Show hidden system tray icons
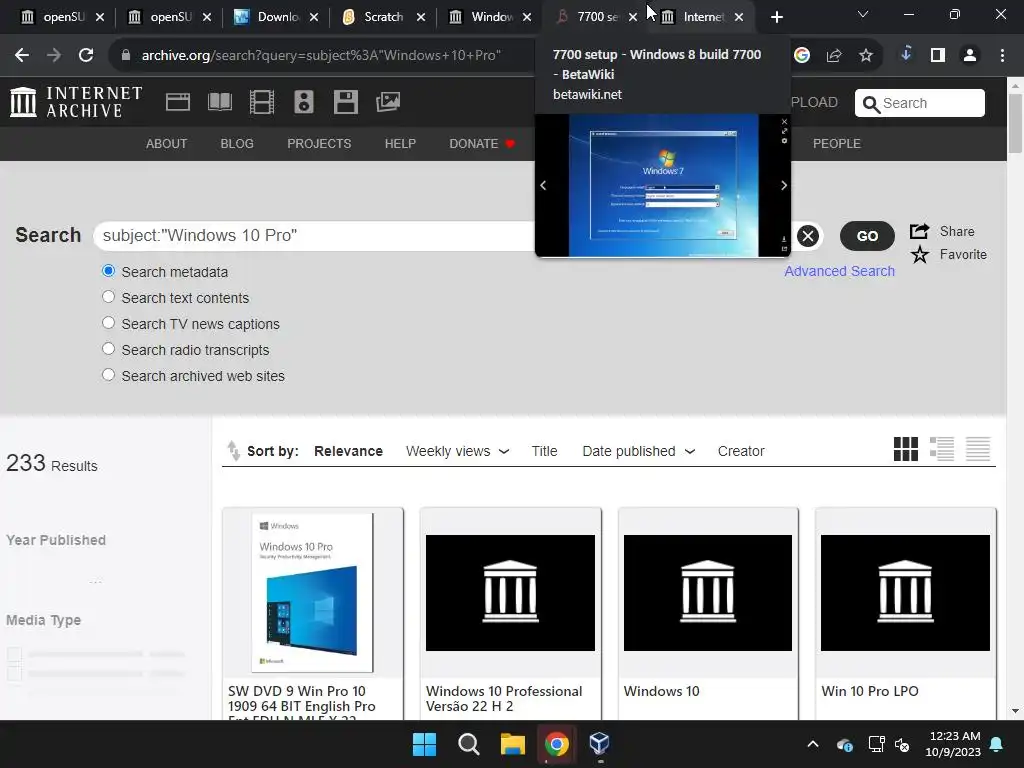Screen dimensions: 1024x768 (813, 744)
